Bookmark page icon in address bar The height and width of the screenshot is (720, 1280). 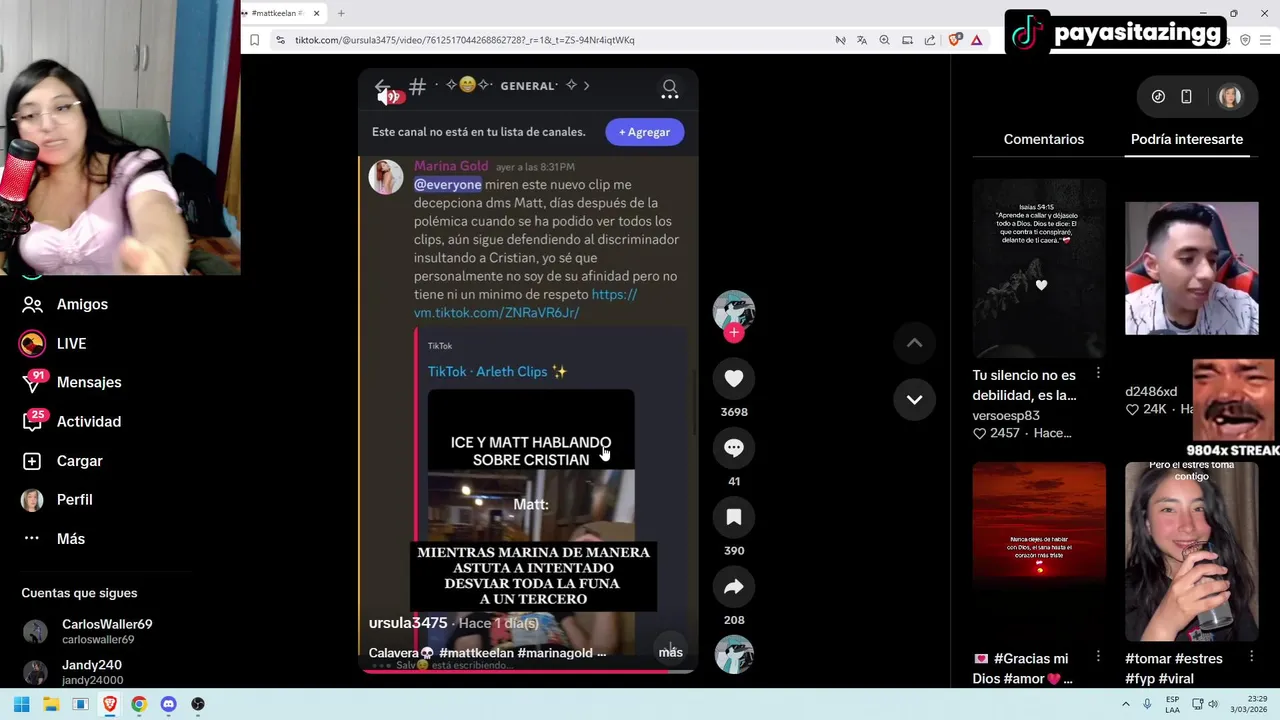(255, 40)
